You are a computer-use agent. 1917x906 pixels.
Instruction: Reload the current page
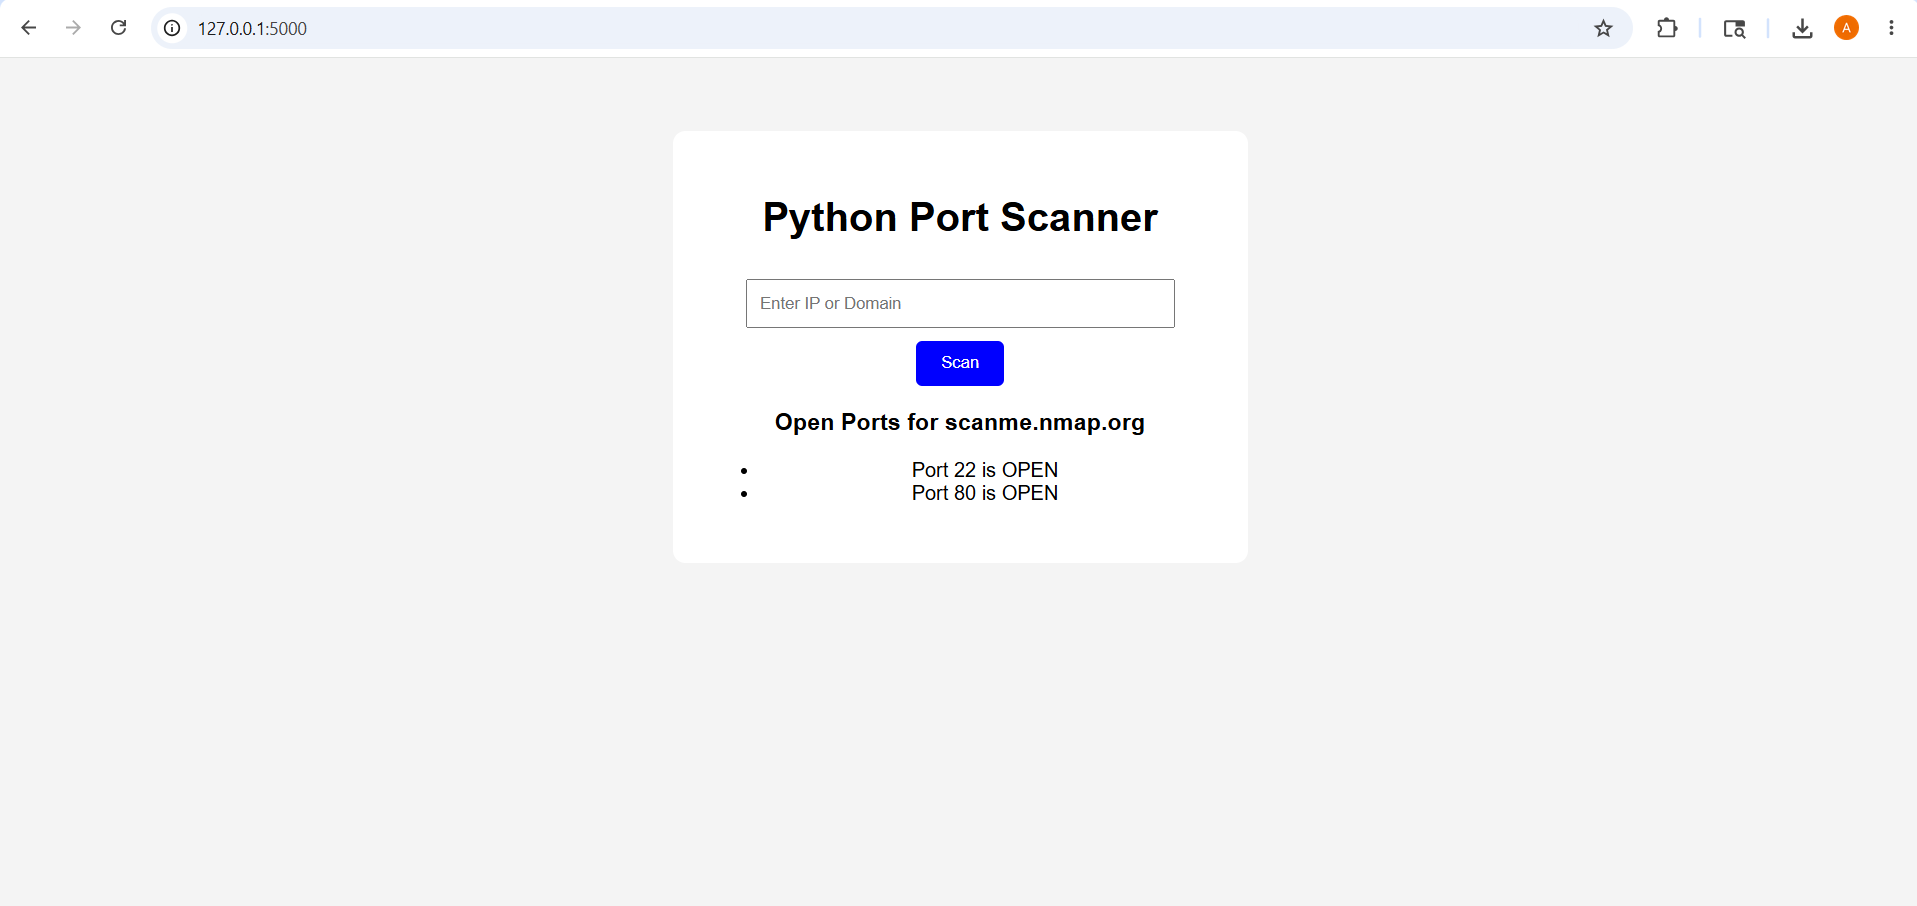[x=118, y=28]
